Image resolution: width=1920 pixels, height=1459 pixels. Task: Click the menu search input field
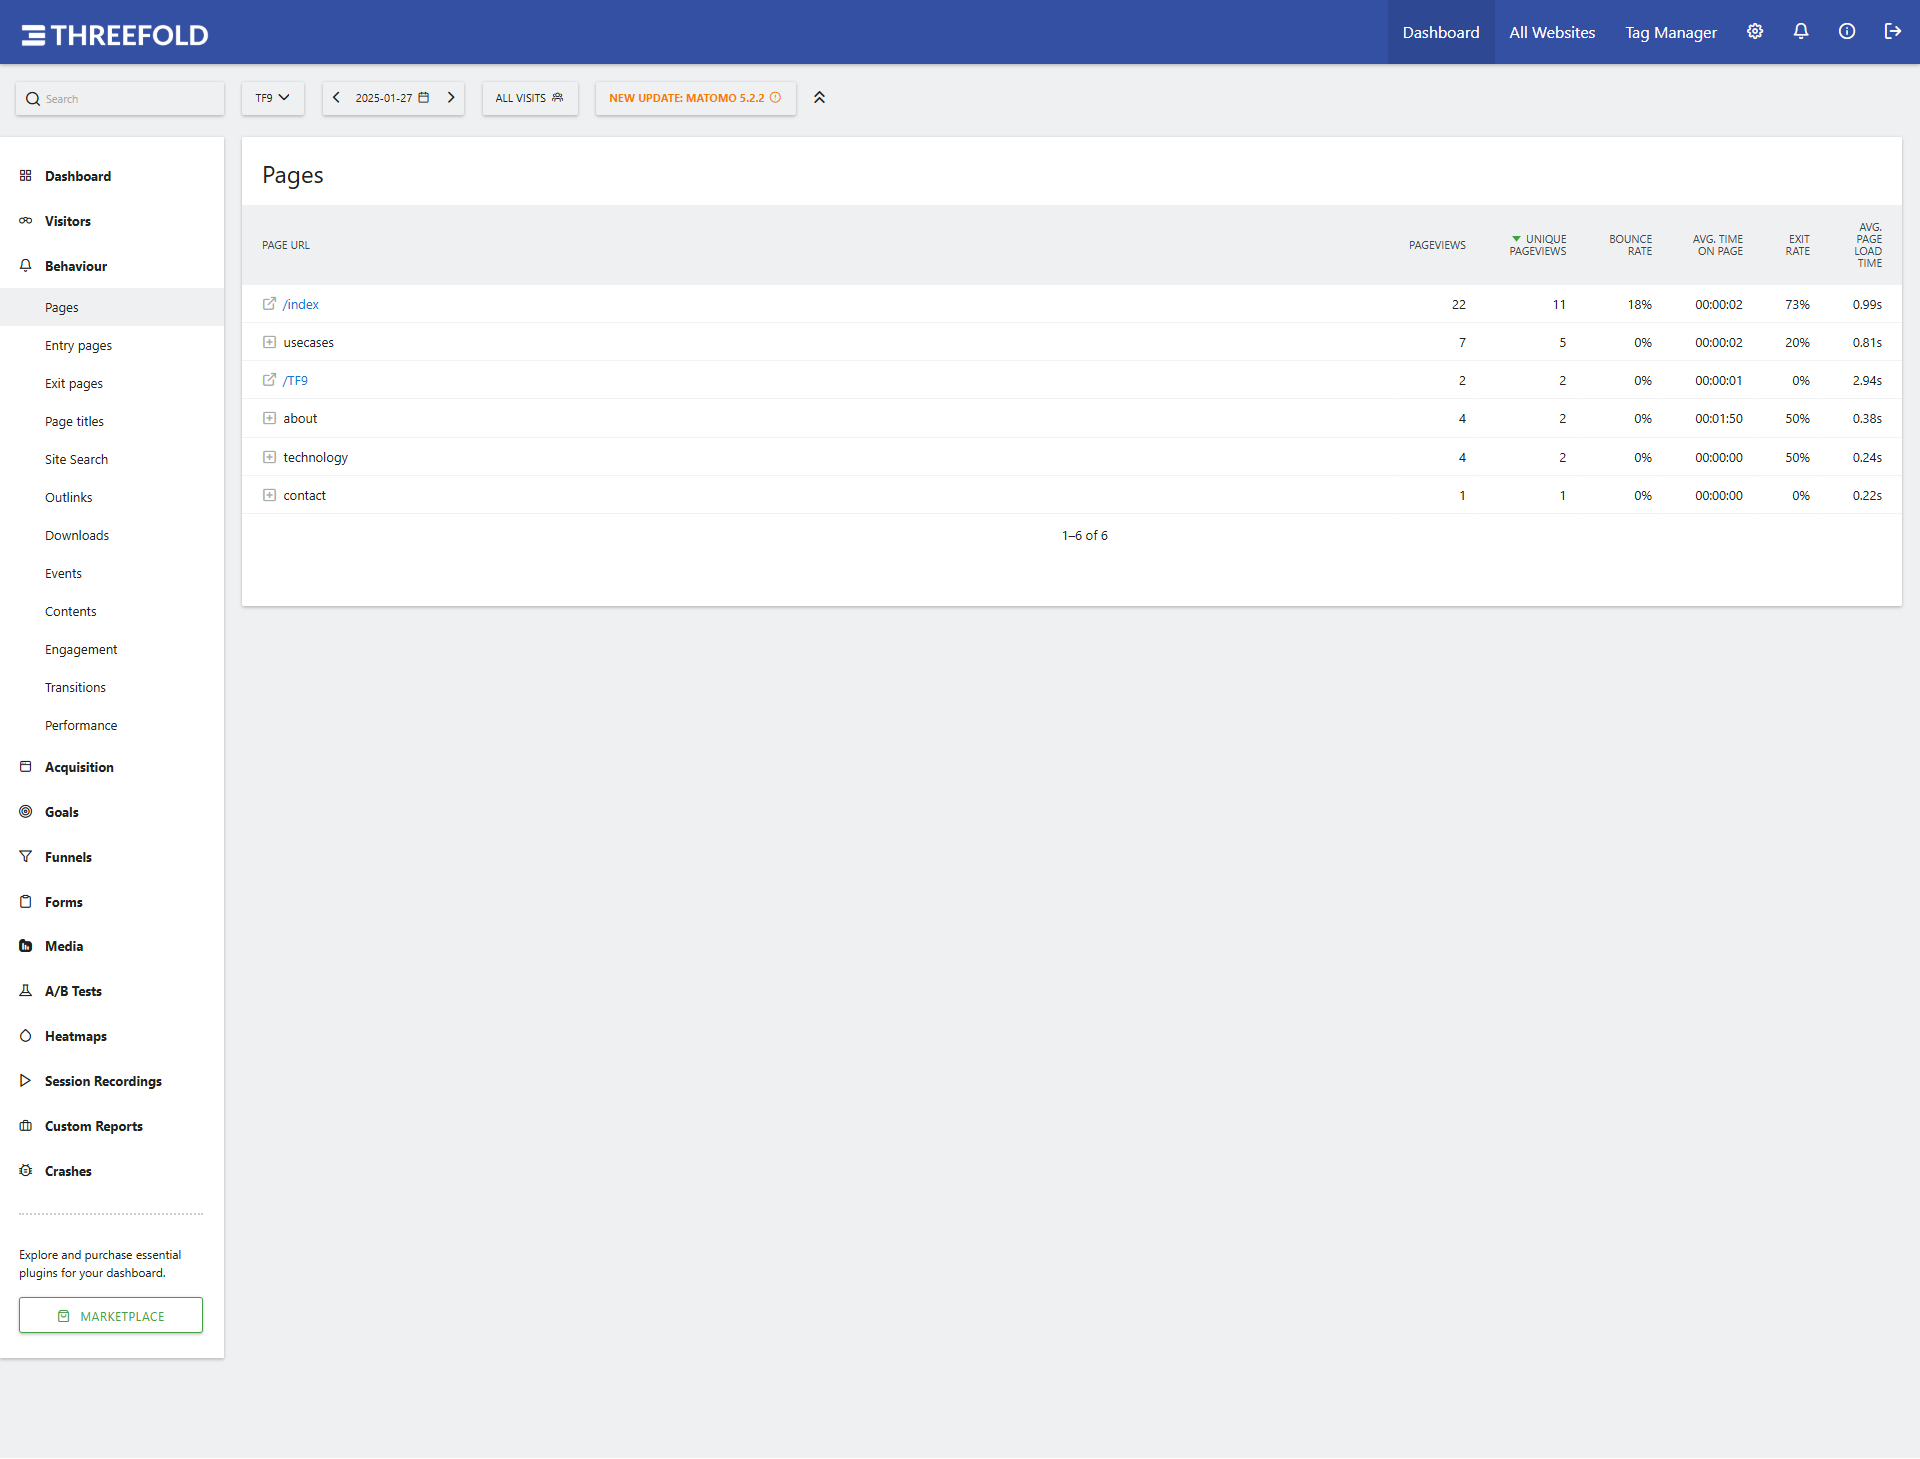[x=120, y=99]
